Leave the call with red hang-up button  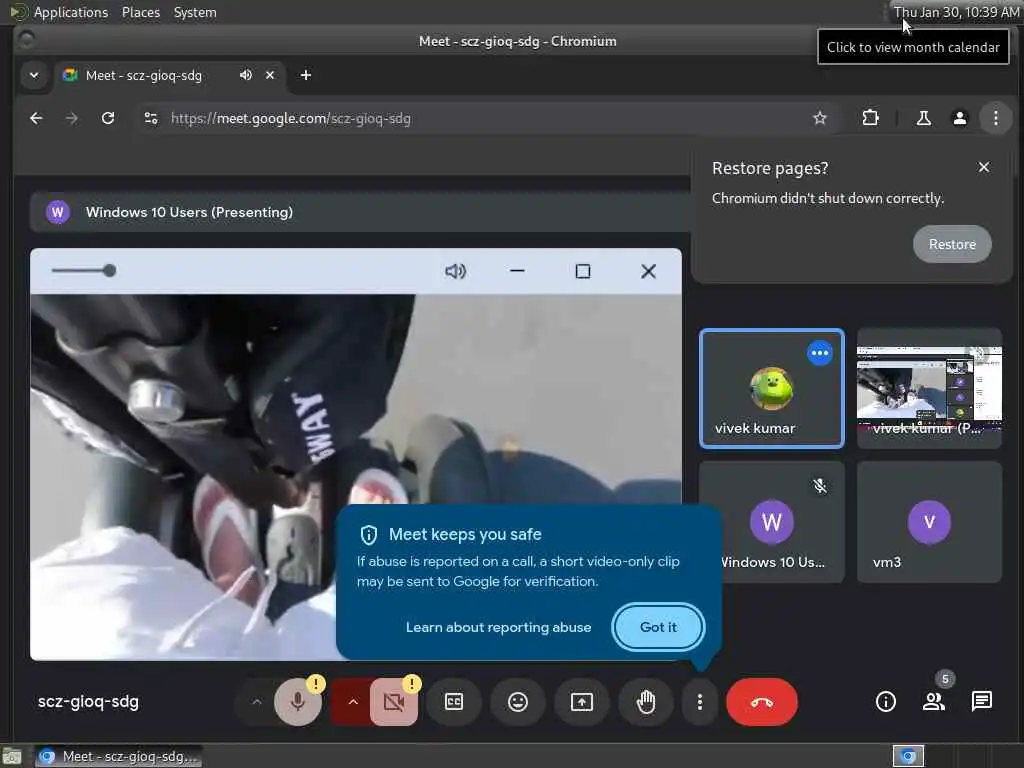pos(762,702)
